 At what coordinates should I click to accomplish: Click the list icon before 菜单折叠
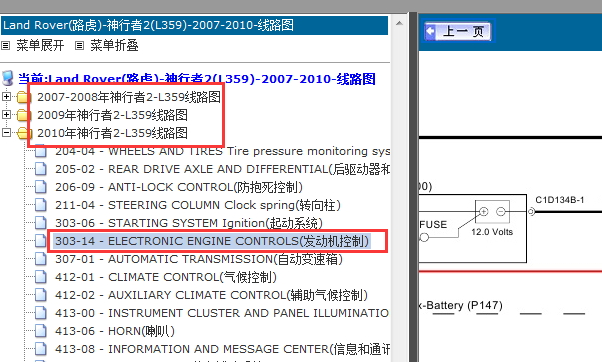(x=79, y=46)
